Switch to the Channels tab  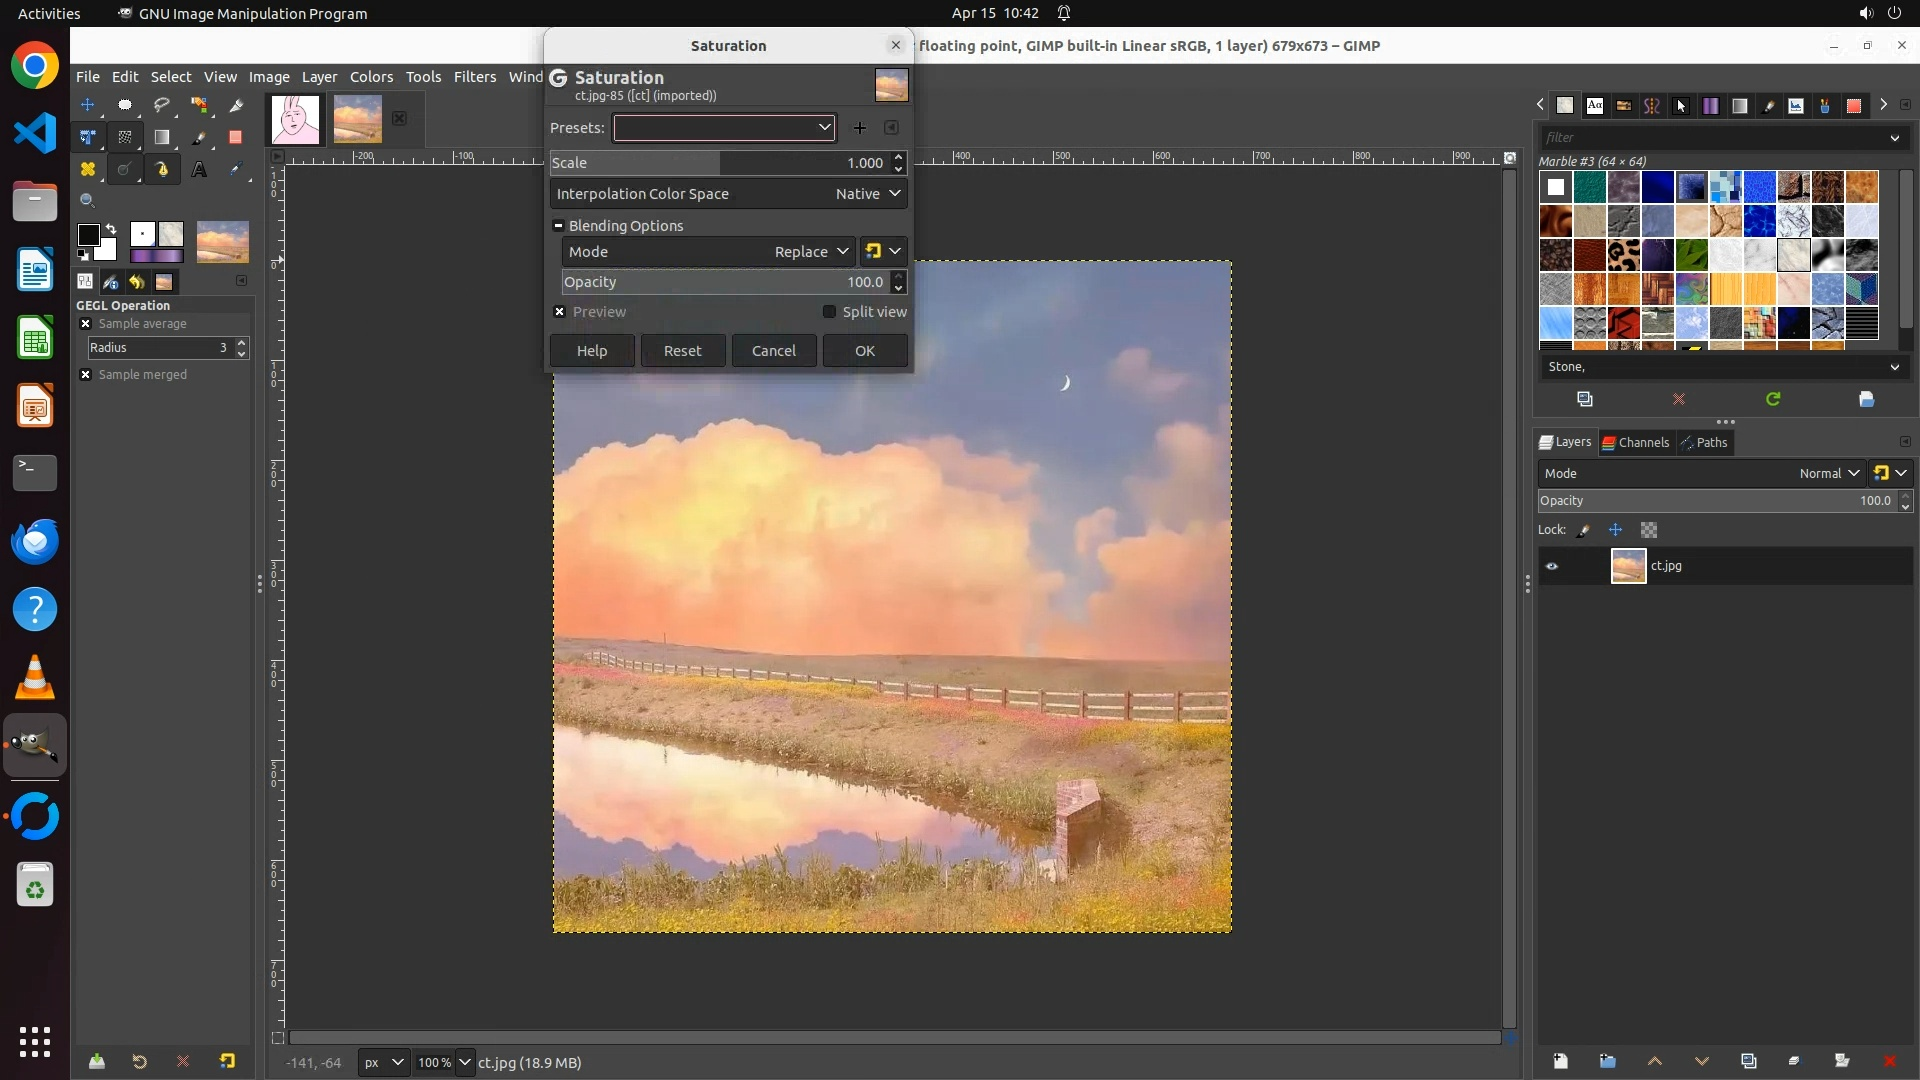point(1636,442)
